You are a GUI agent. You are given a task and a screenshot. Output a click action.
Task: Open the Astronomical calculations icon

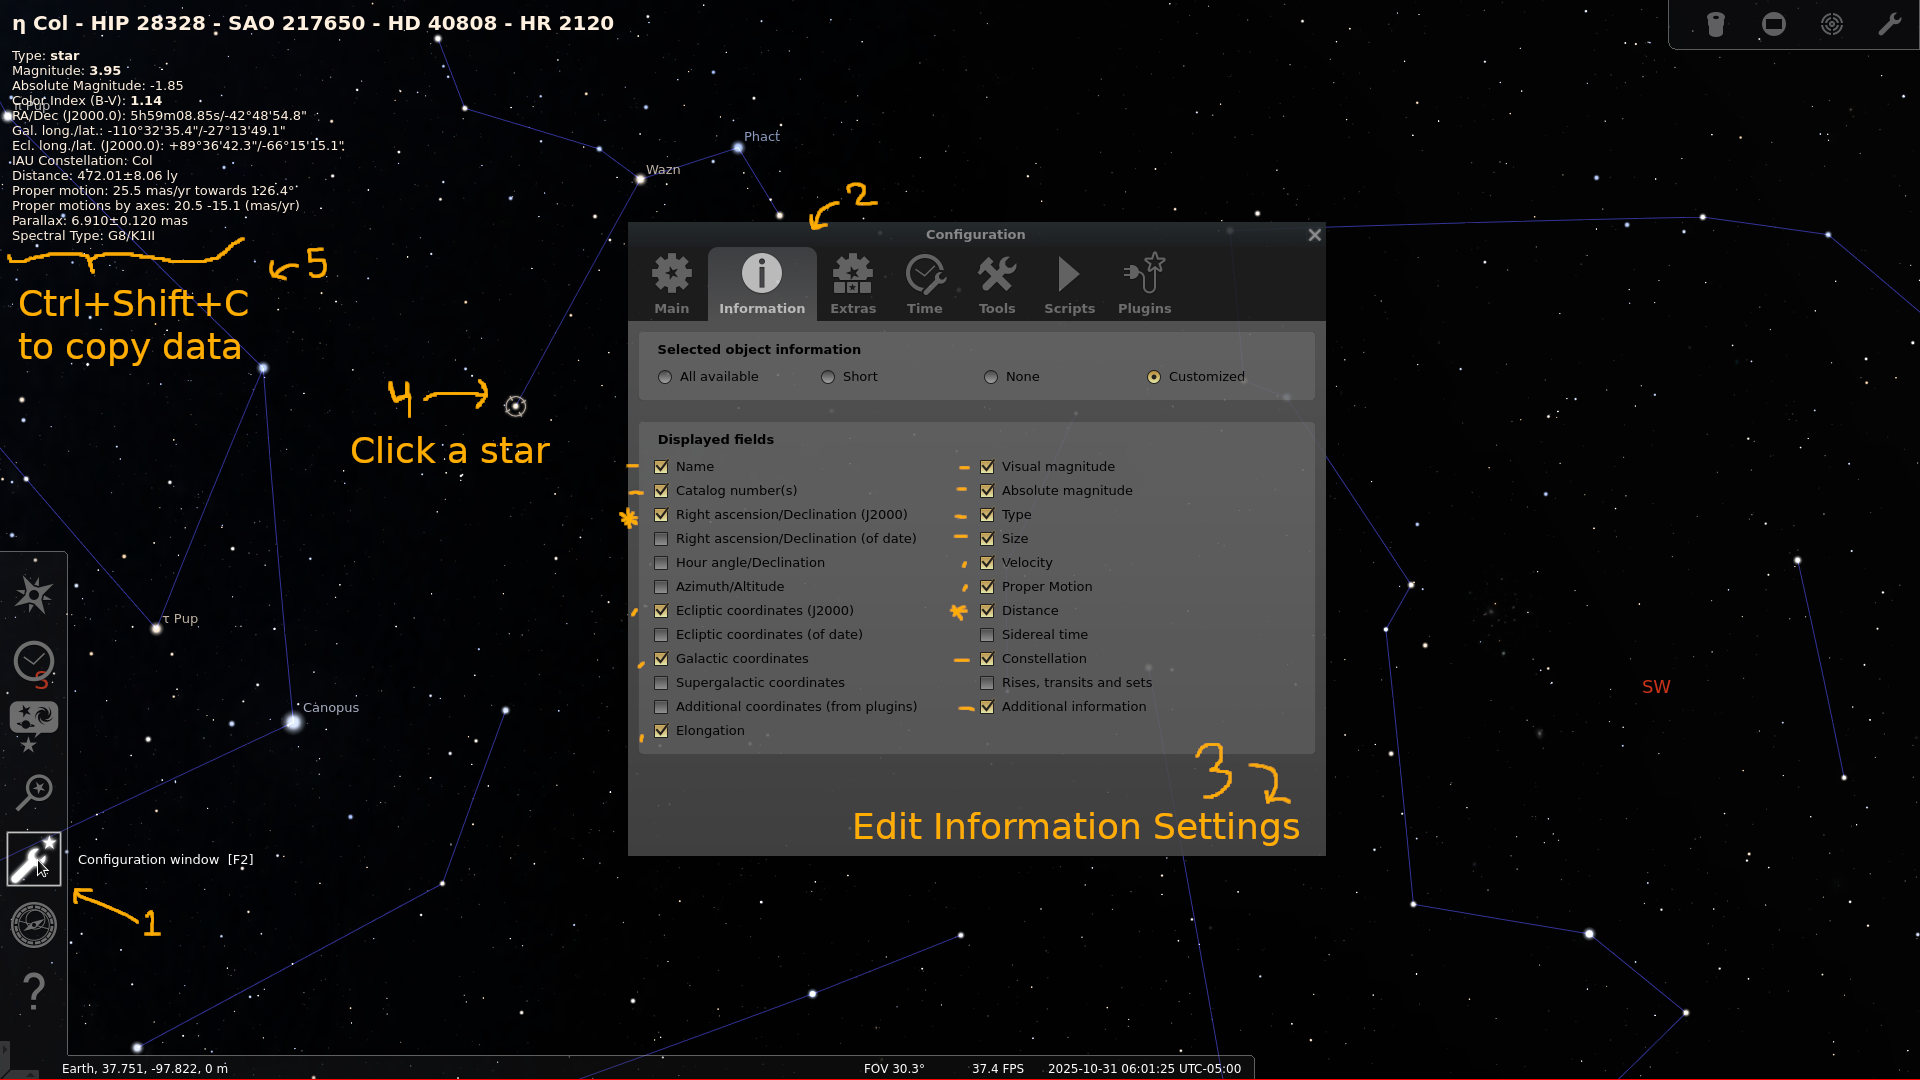pos(33,925)
